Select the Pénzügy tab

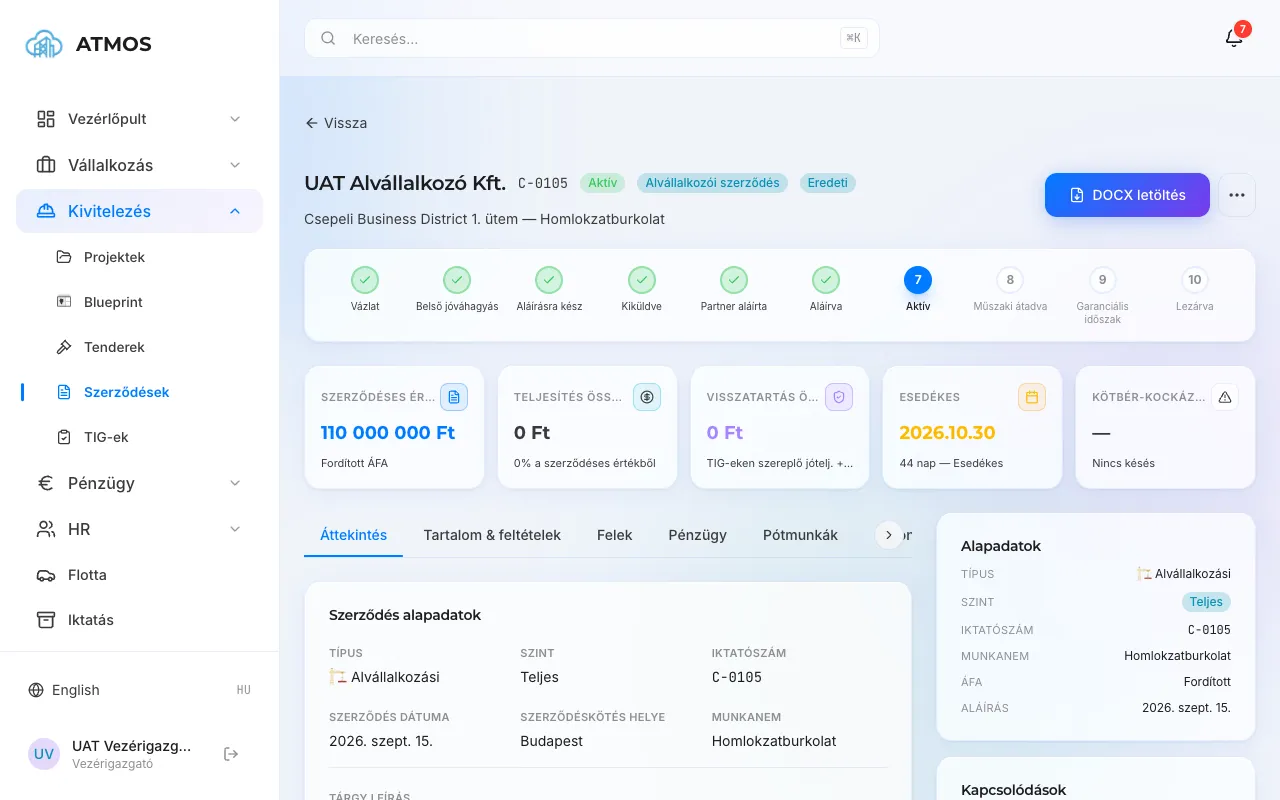tap(698, 535)
